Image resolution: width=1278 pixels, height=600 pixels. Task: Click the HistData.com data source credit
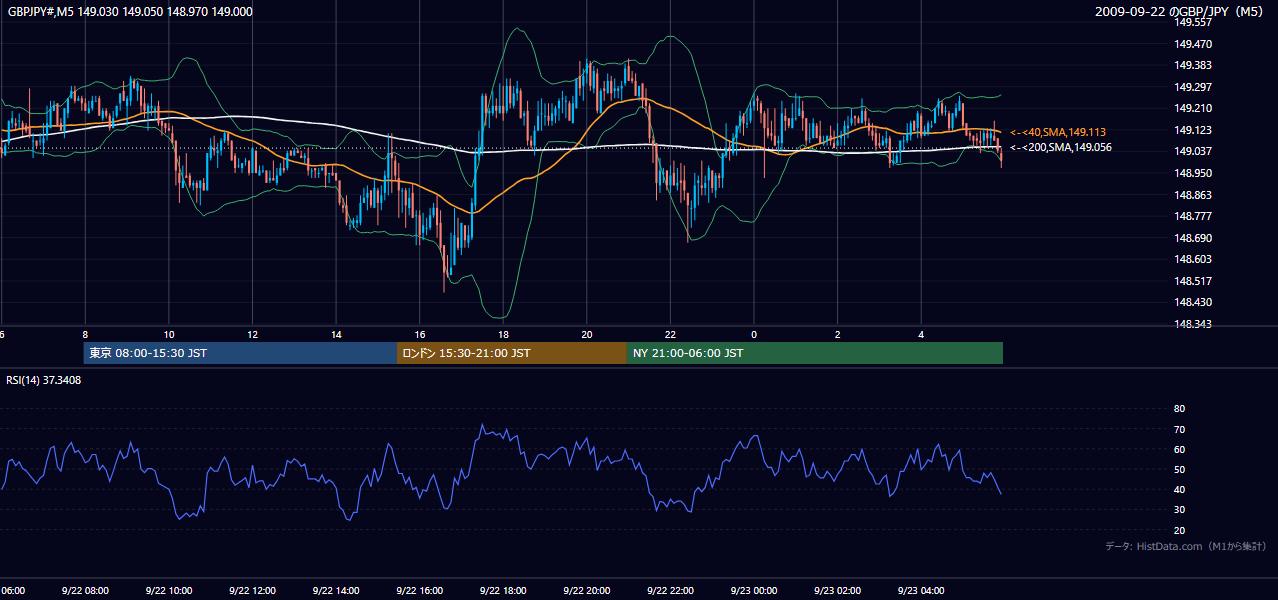[x=1186, y=546]
